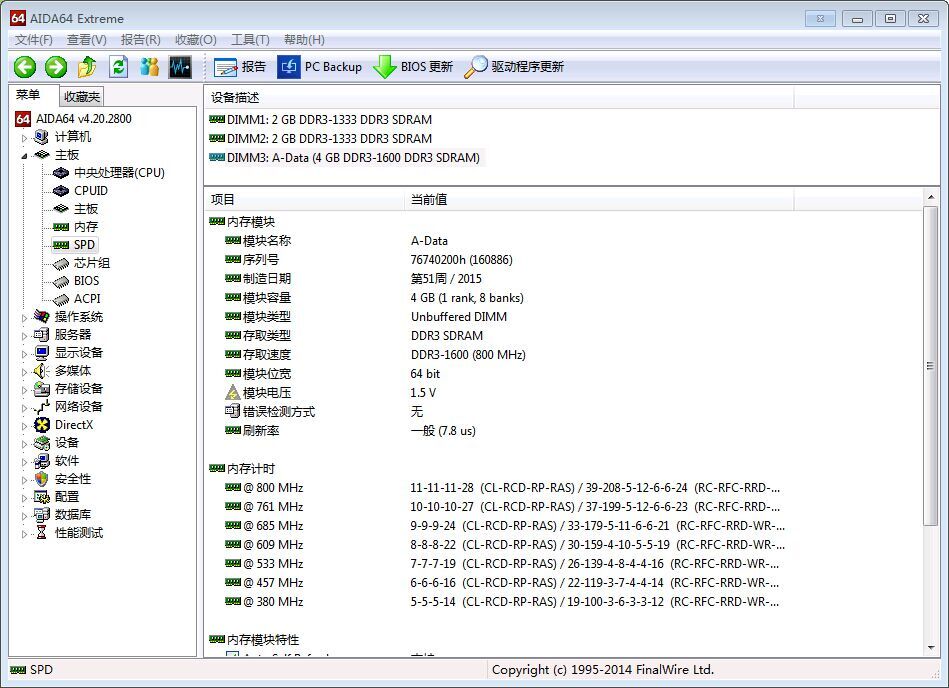This screenshot has height=688, width=949.
Task: Click the 存取速度 row value DDR3-1600 (800 MHz)
Action: tap(468, 355)
